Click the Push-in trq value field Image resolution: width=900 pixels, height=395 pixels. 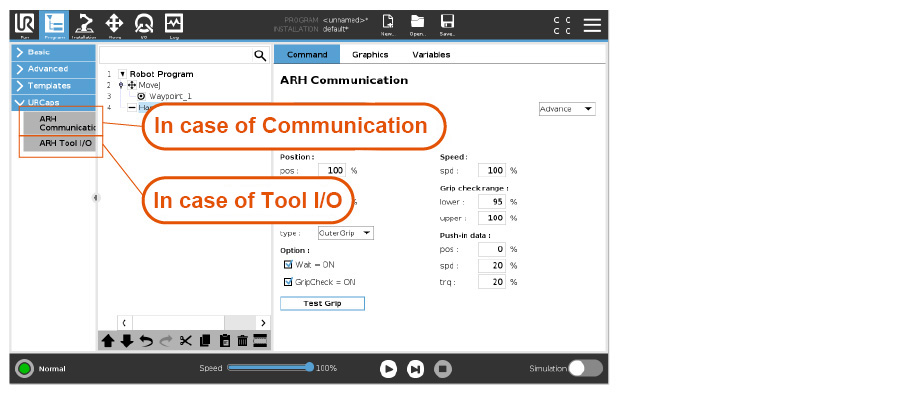[492, 282]
